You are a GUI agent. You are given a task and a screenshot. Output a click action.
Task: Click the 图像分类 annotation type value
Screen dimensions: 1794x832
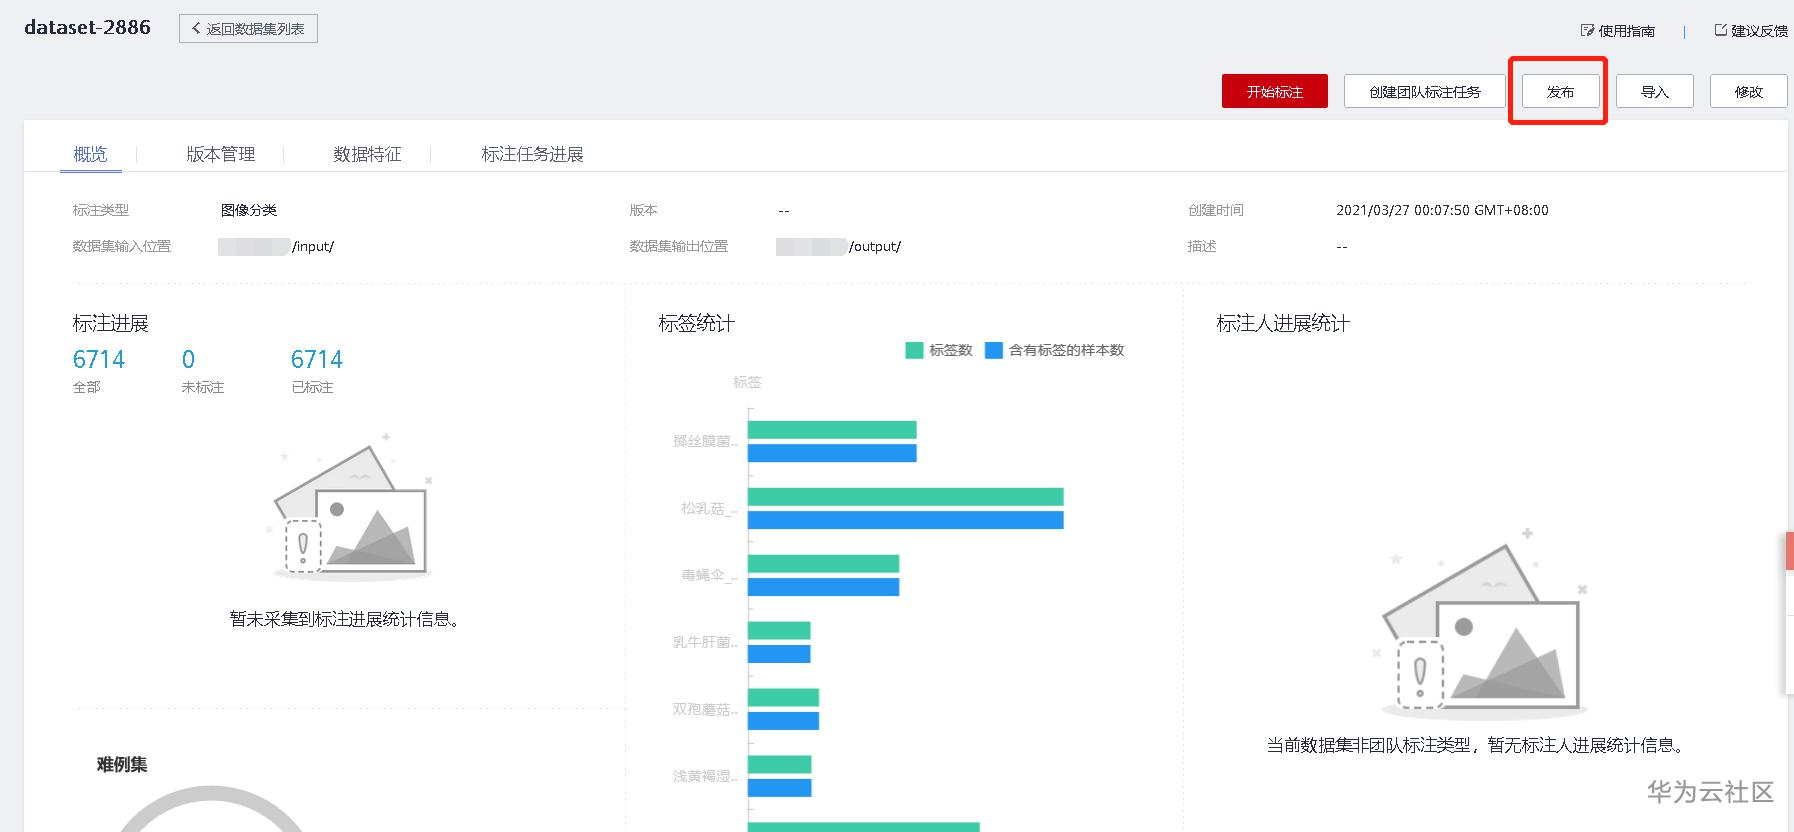click(249, 210)
